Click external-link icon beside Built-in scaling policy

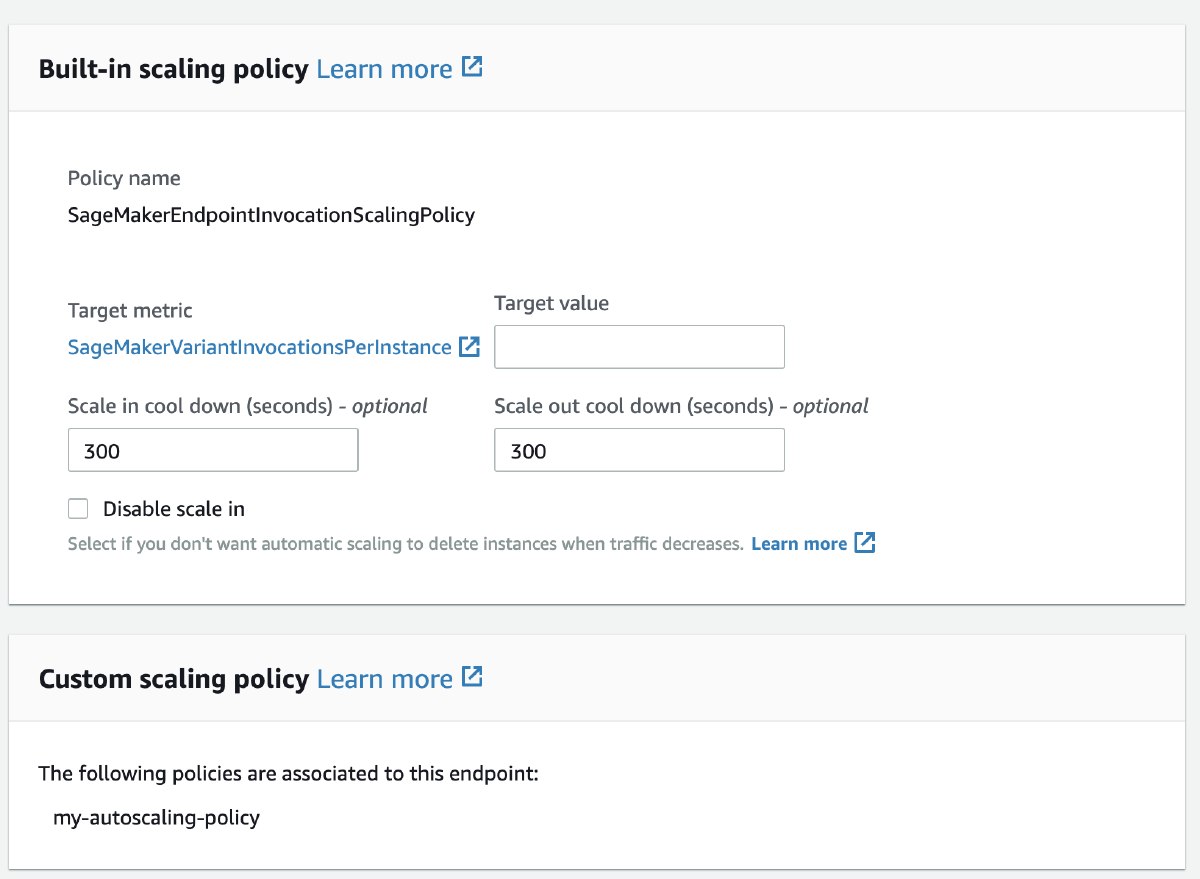(472, 68)
